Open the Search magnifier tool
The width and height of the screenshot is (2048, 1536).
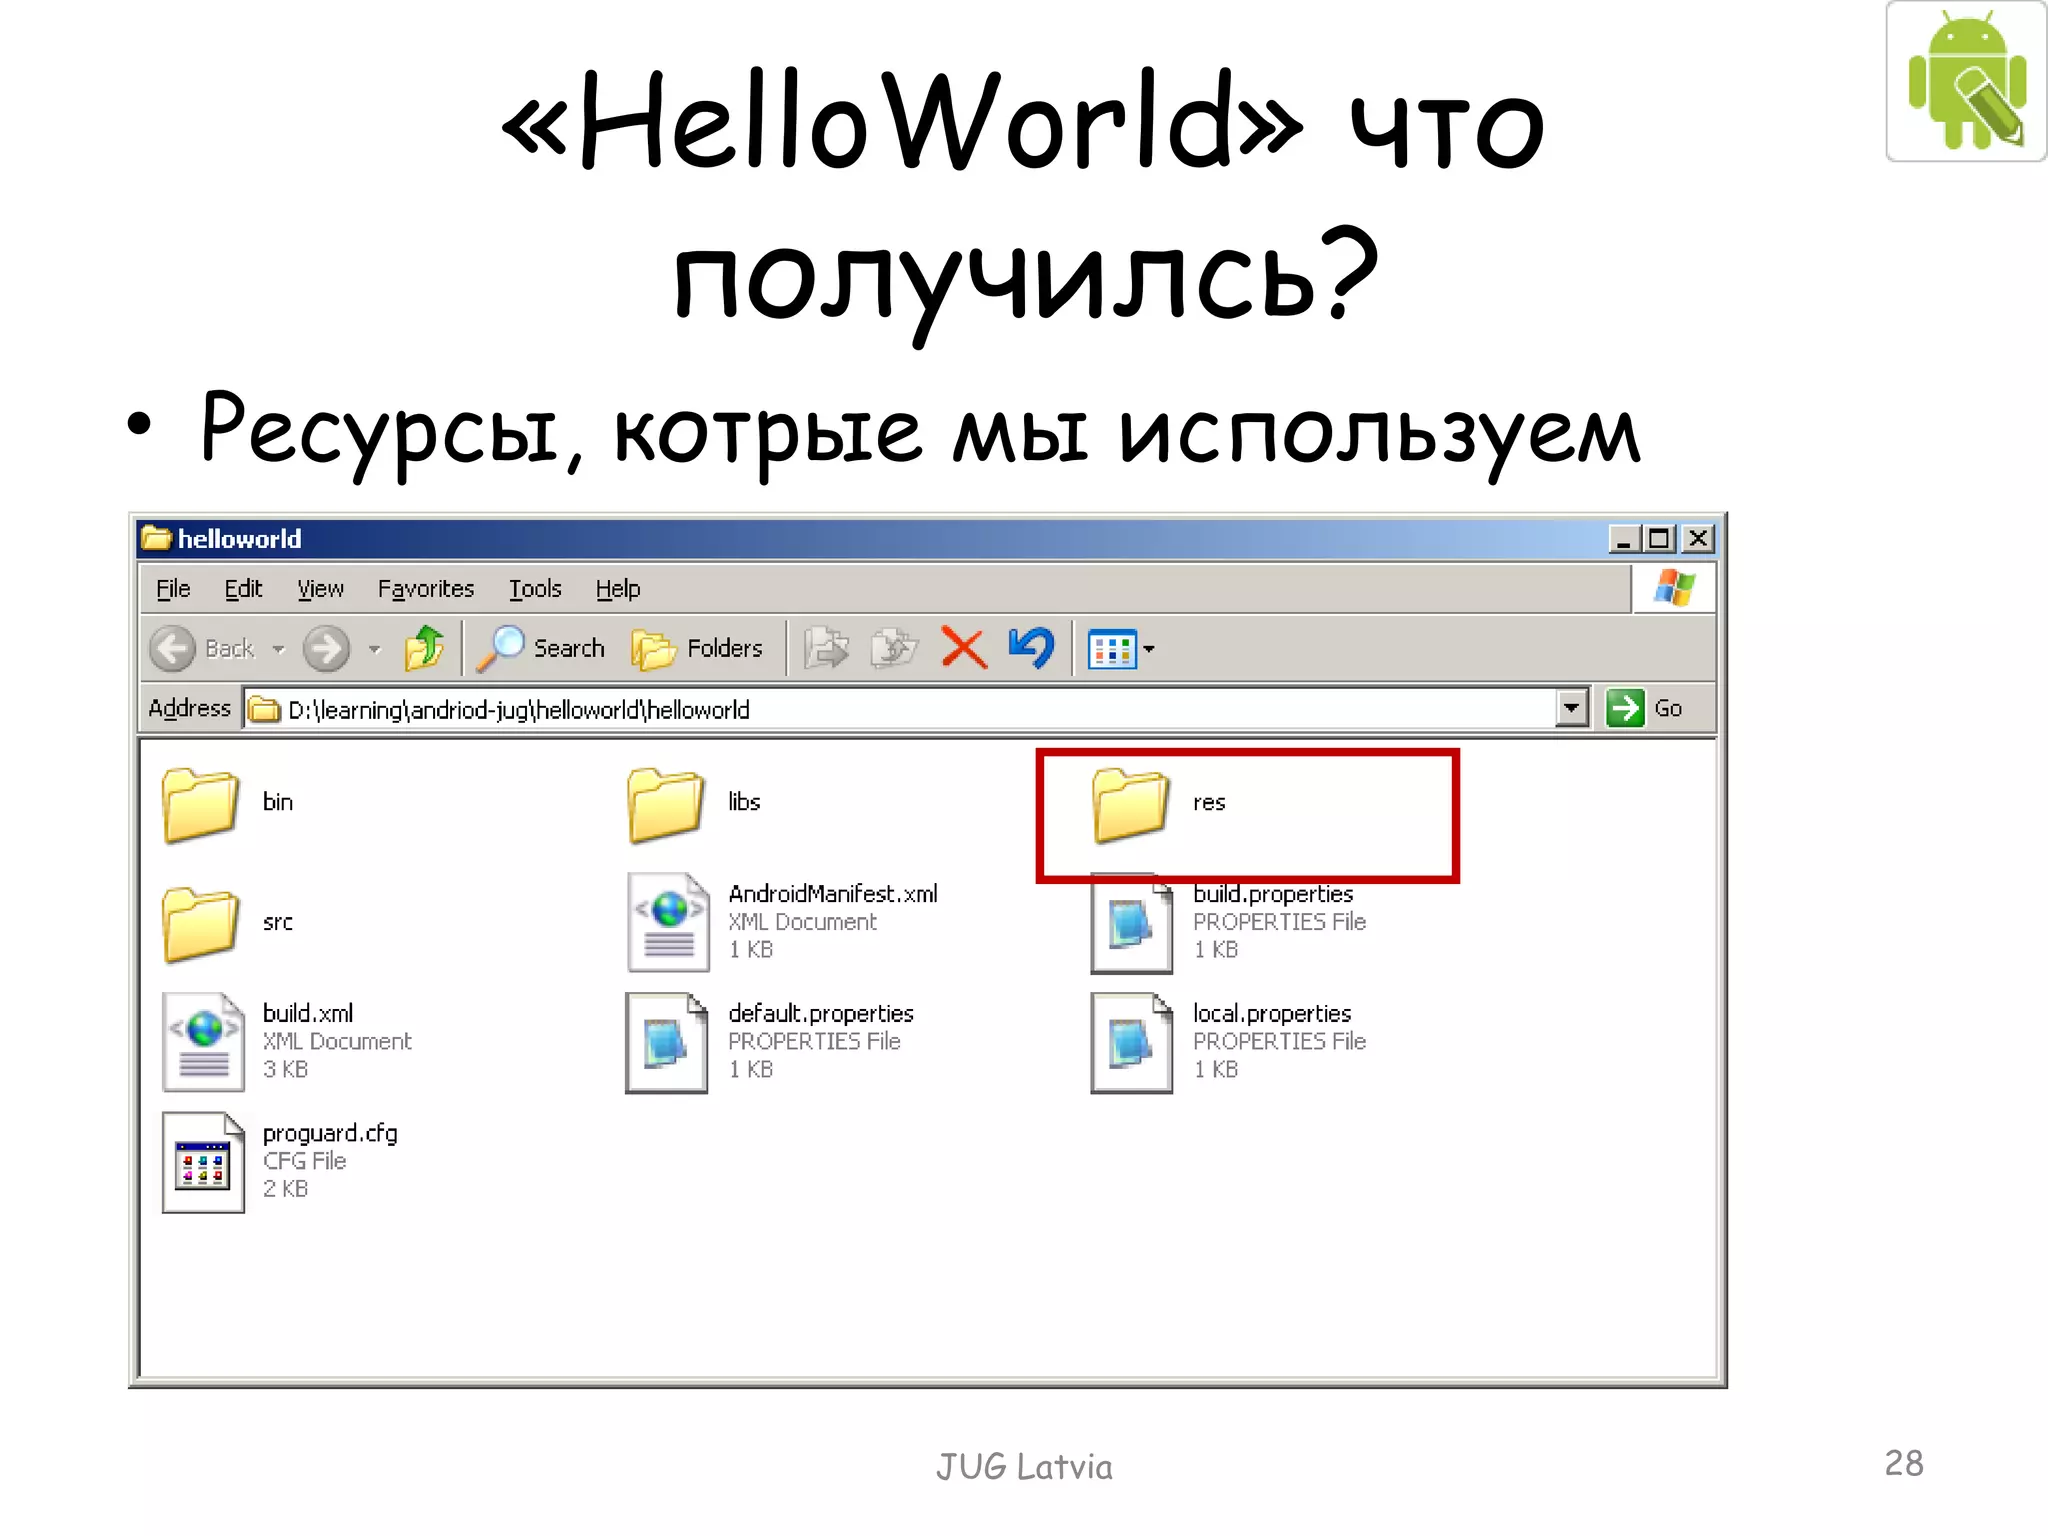(x=540, y=648)
